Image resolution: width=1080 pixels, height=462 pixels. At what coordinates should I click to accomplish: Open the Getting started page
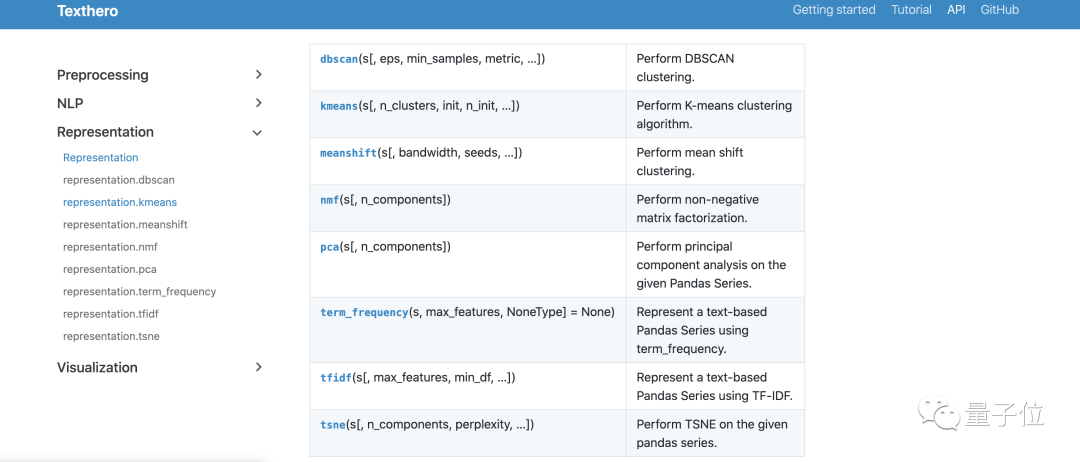834,10
